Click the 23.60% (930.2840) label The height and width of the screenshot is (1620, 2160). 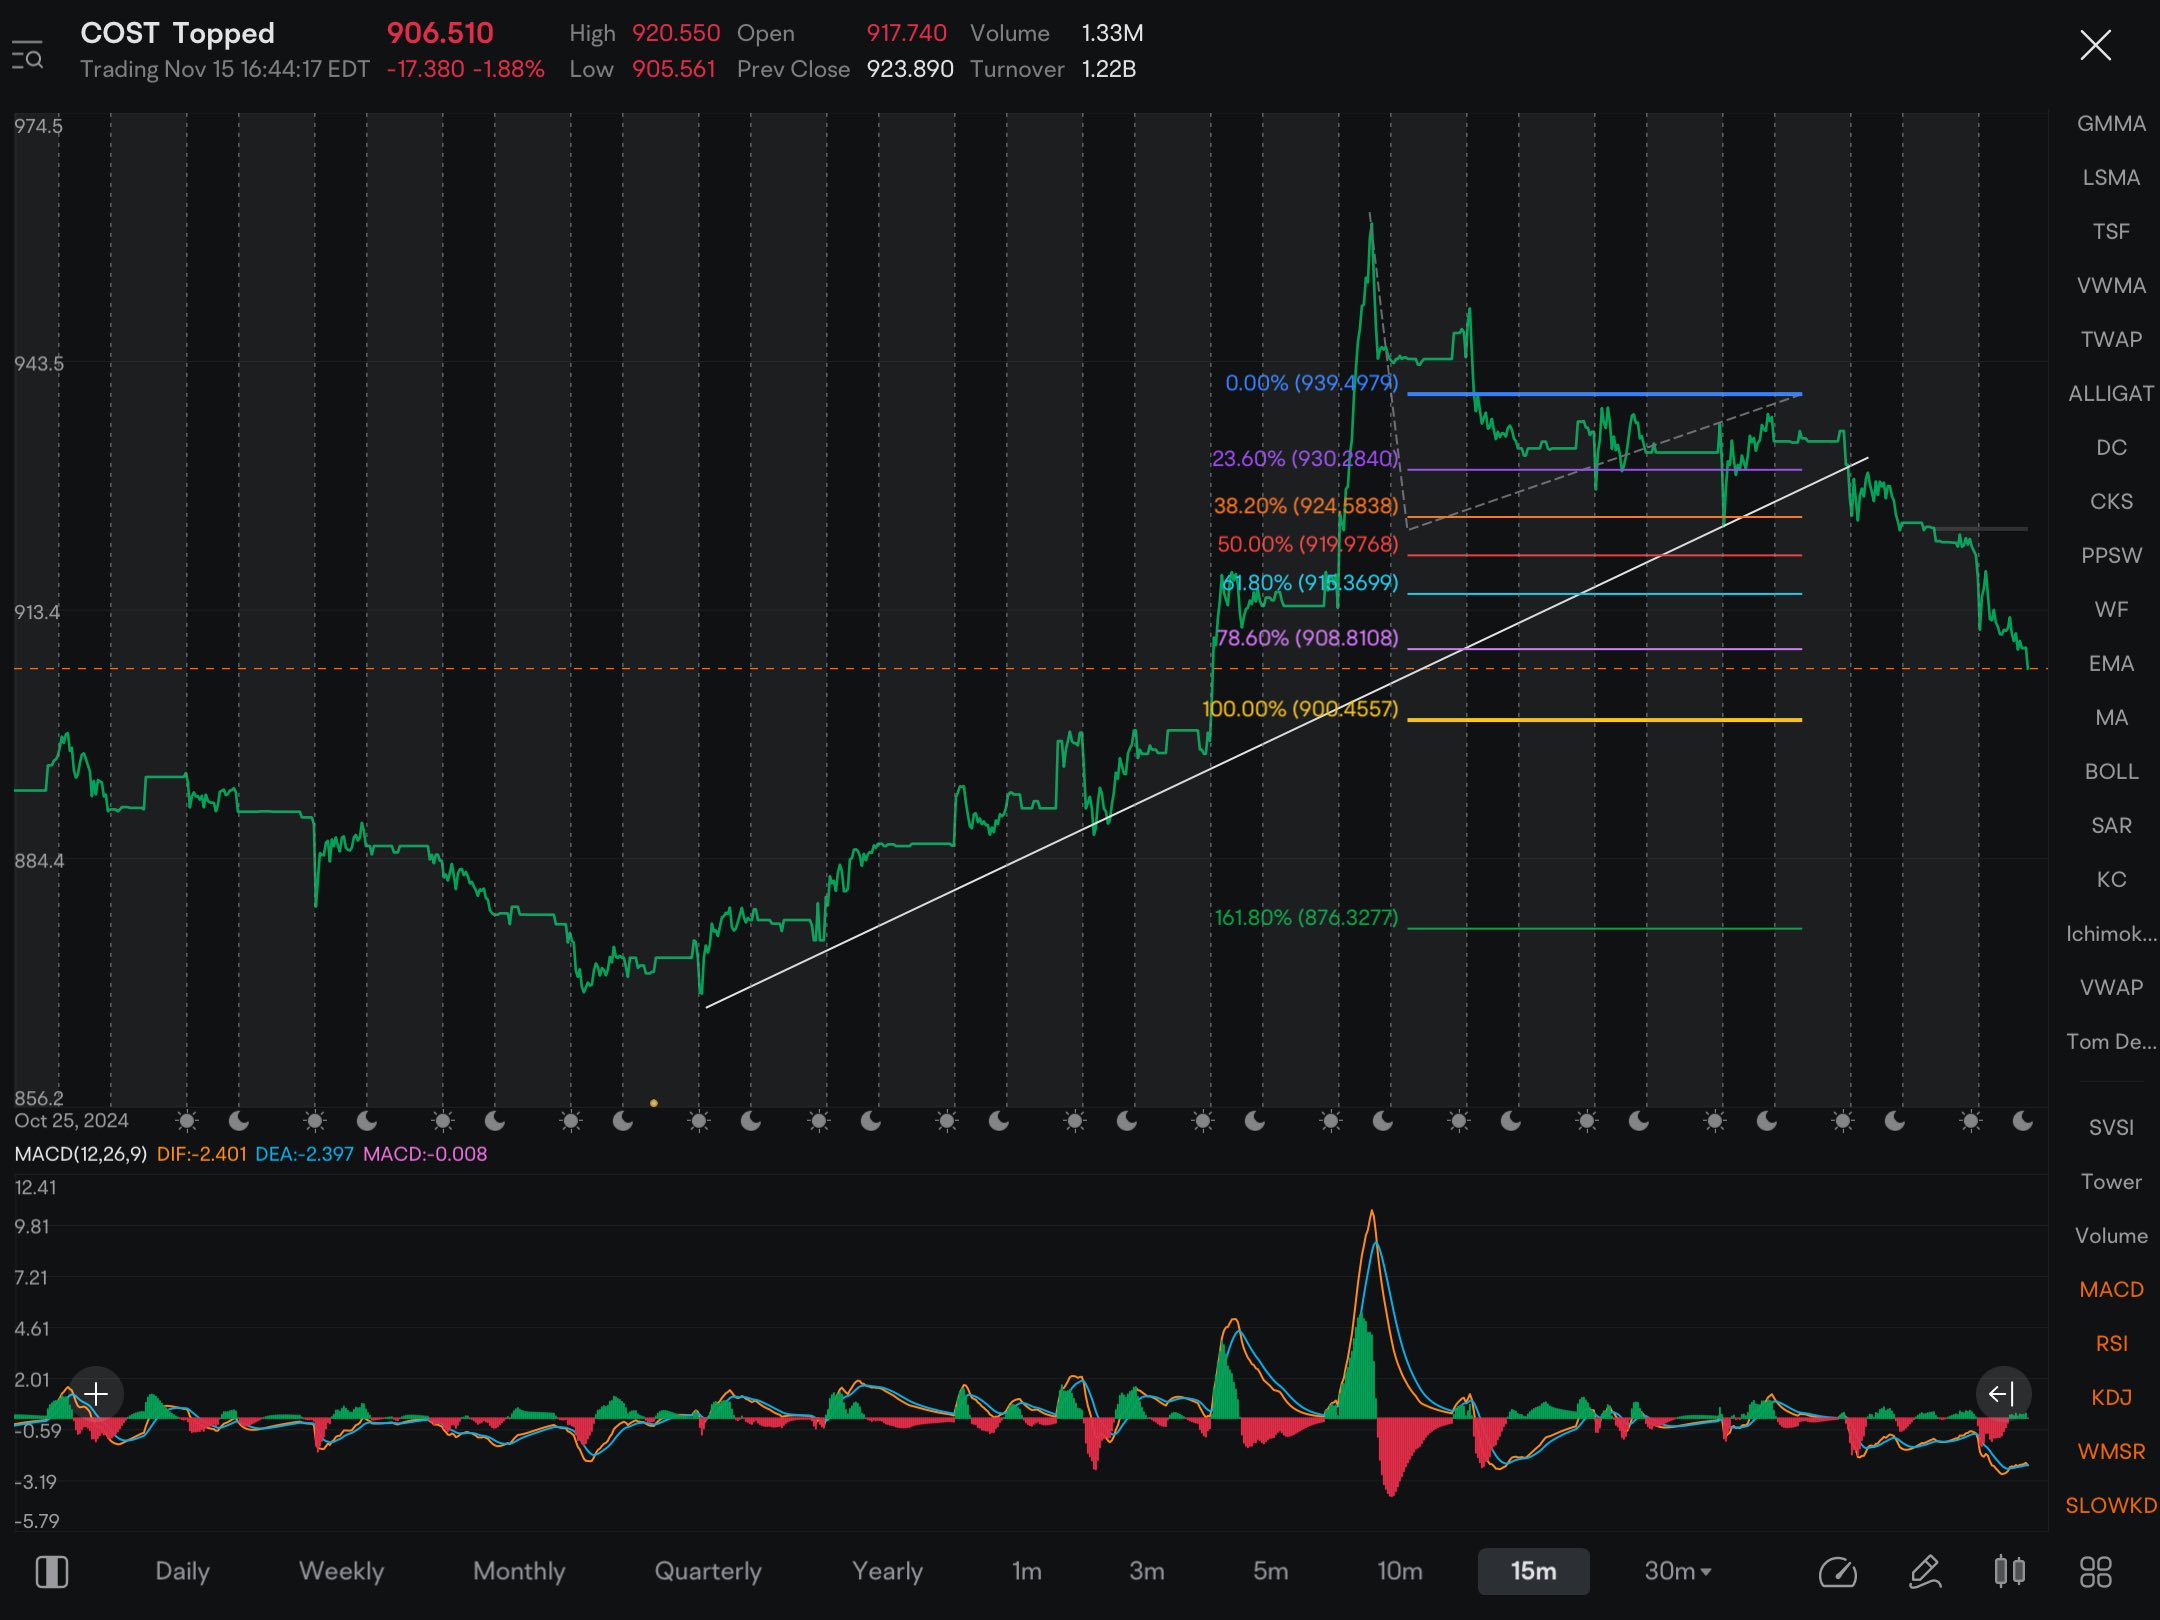1305,459
